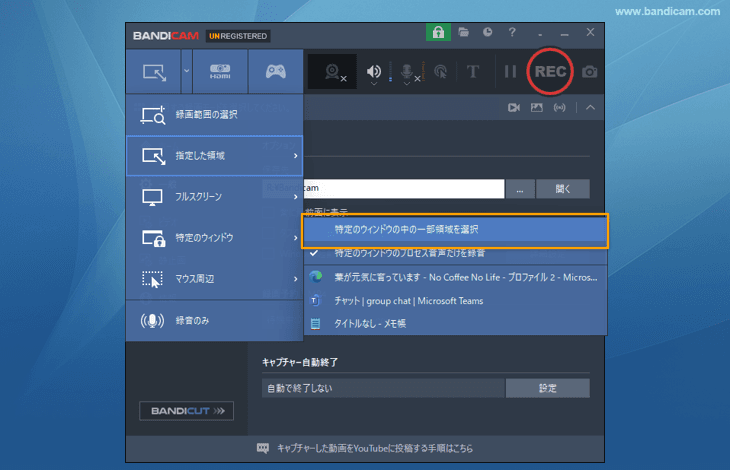Select the タイトルなし - メモ帳 window
This screenshot has height=470, width=730.
[x=455, y=324]
